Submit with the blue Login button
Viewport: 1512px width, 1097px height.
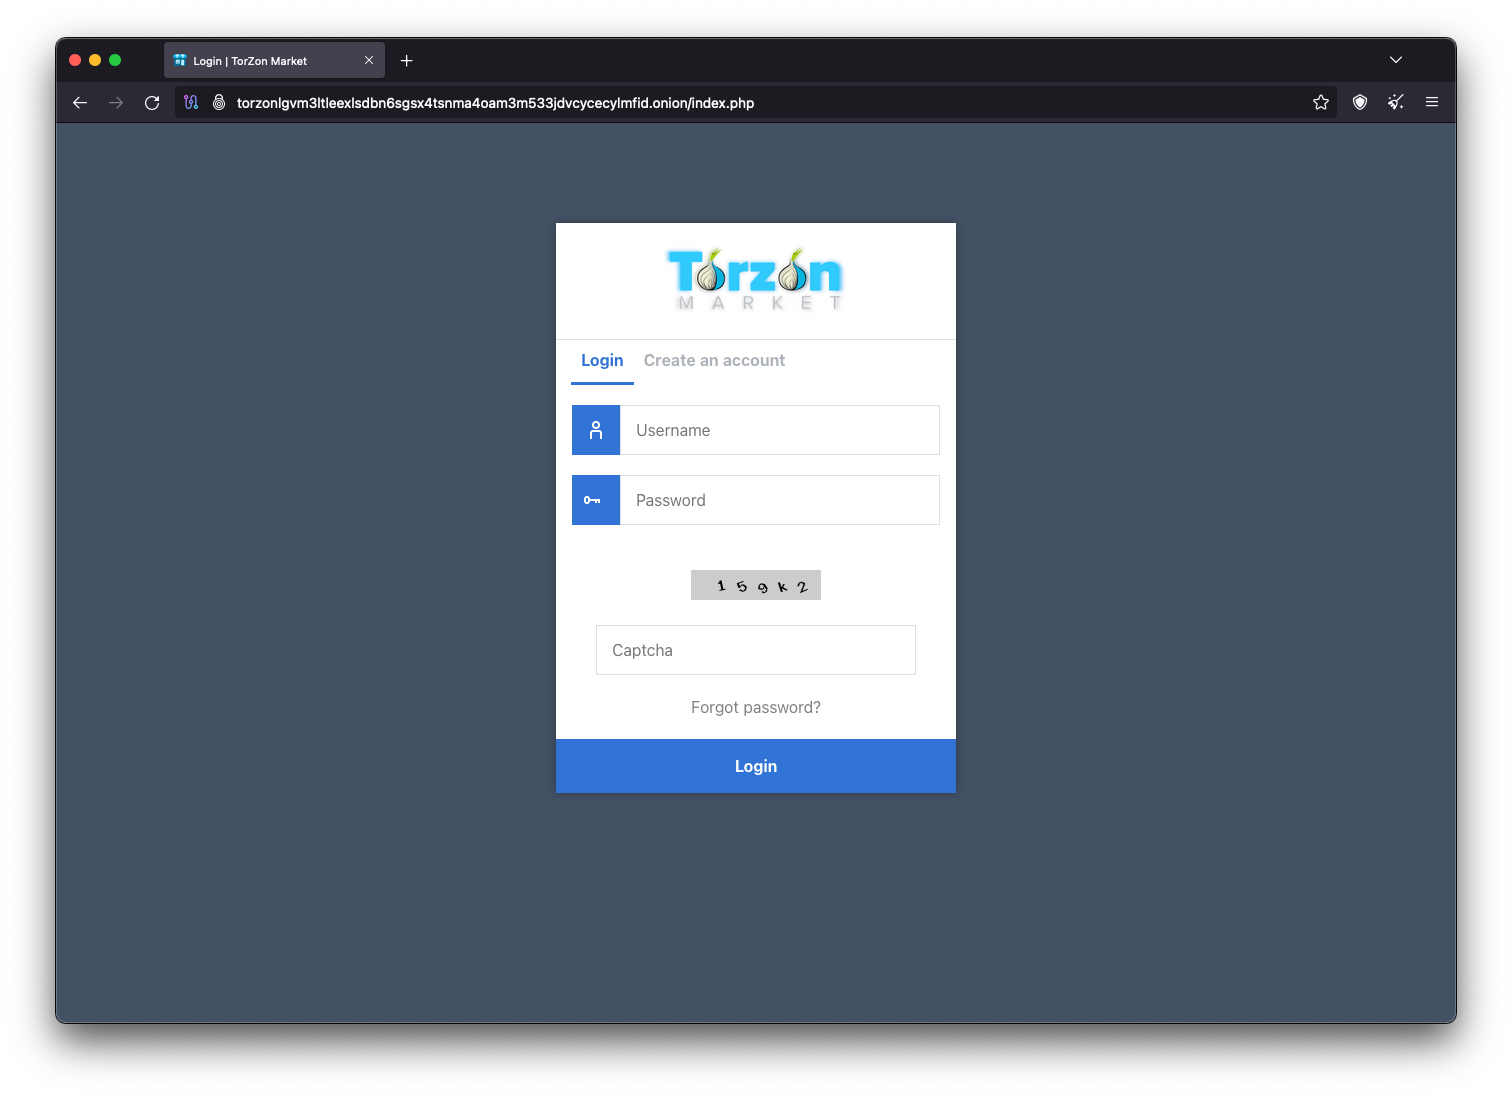pos(756,766)
